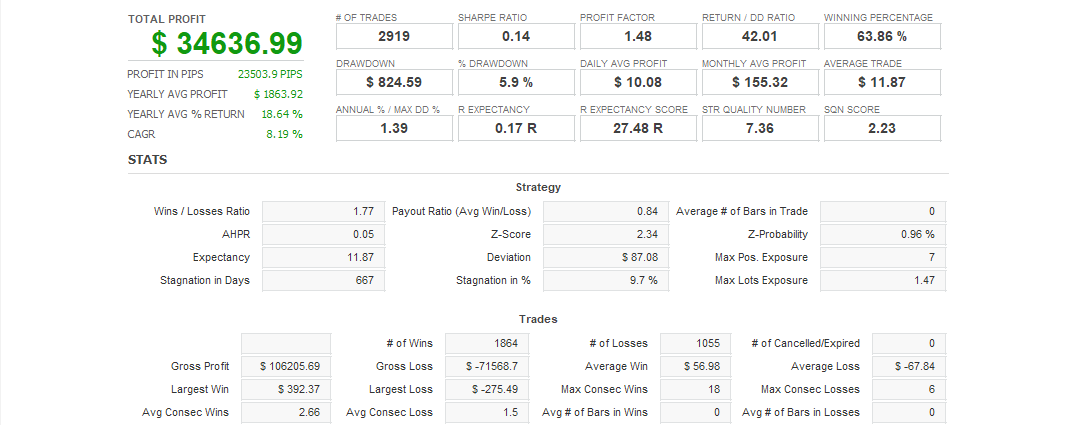
Task: Click the Z-Score value field
Action: 604,234
